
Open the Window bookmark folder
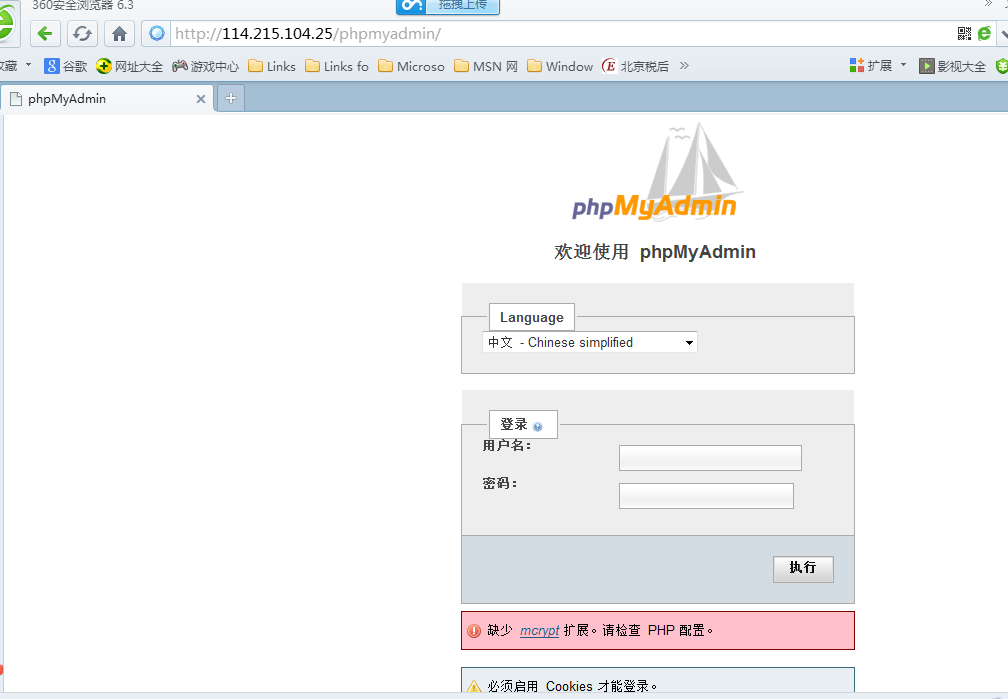tap(560, 66)
